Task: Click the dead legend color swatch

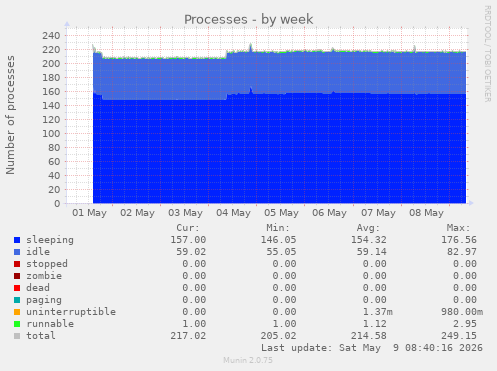Action: click(17, 288)
